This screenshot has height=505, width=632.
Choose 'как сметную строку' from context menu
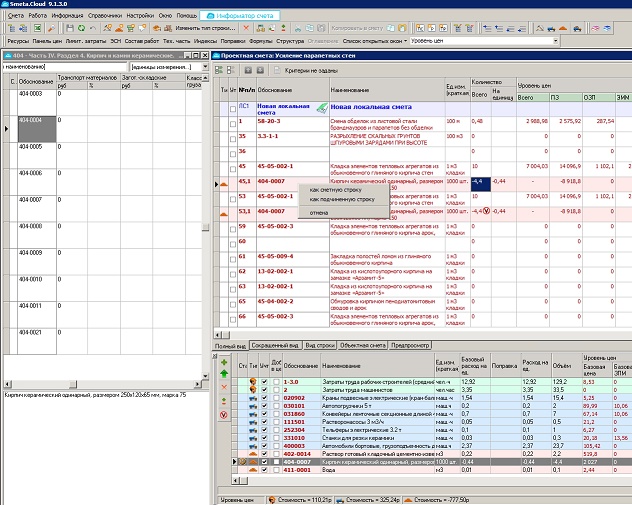[x=335, y=188]
